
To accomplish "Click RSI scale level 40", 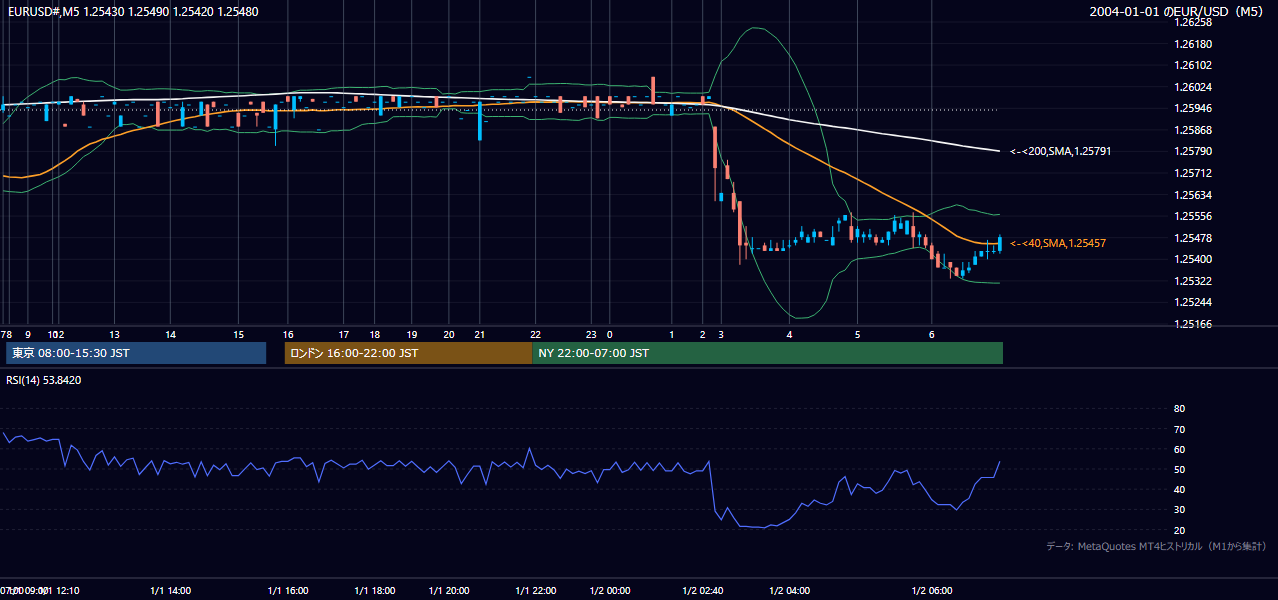I will [x=1179, y=489].
